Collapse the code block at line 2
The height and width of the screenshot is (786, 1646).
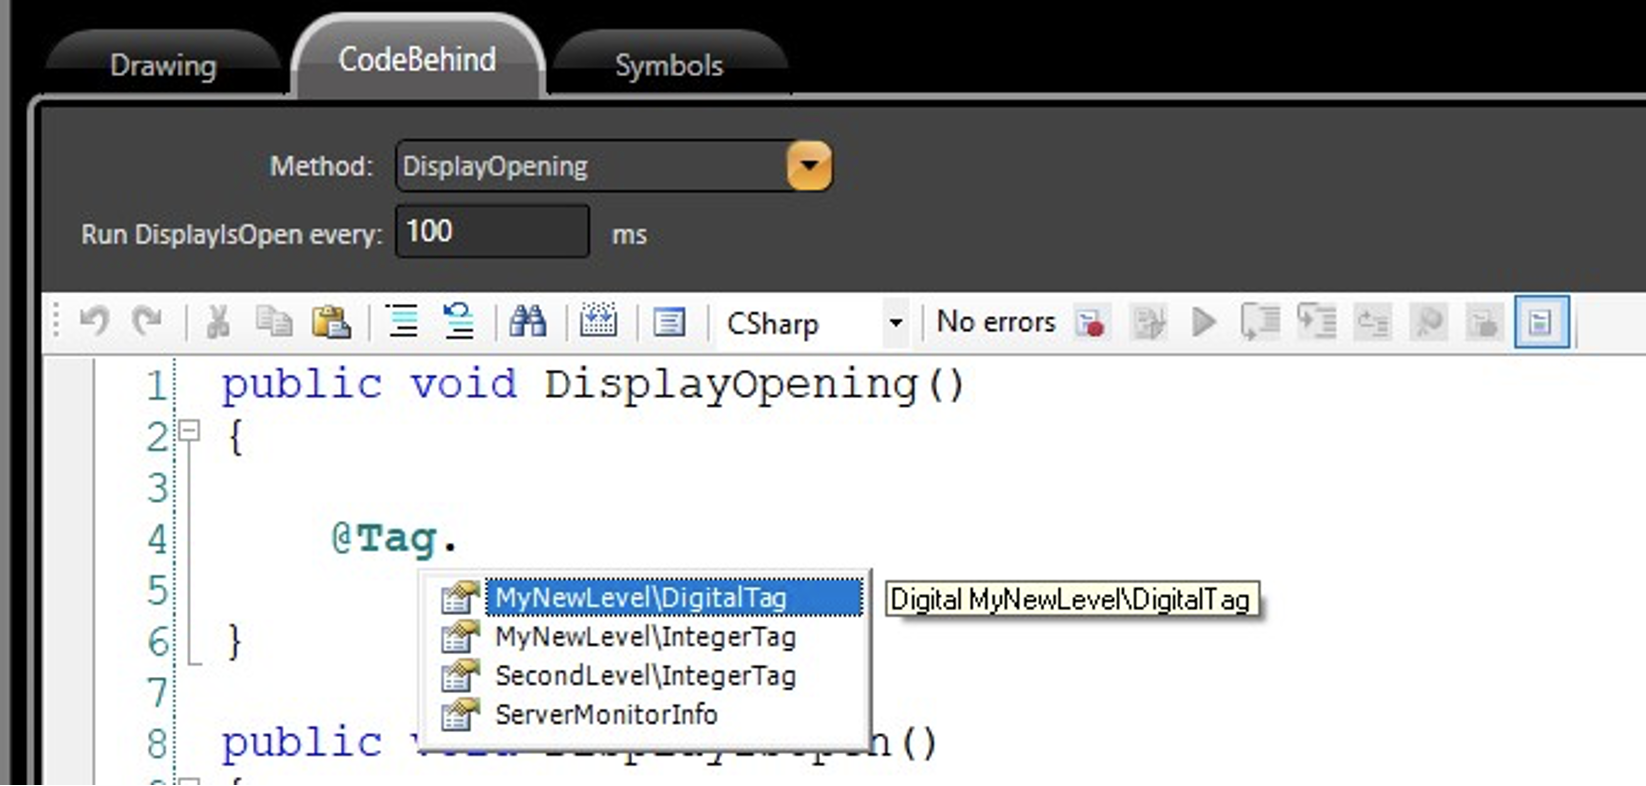[189, 431]
